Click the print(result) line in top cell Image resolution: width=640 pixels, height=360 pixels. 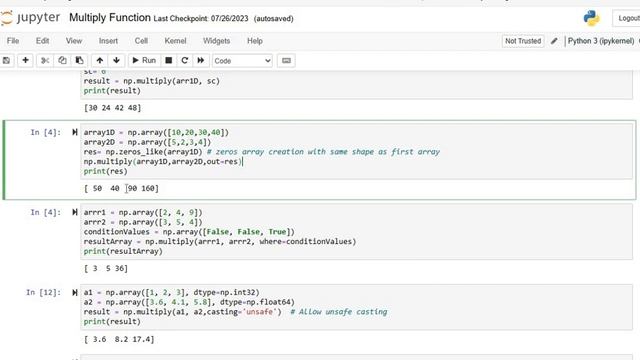coord(112,91)
